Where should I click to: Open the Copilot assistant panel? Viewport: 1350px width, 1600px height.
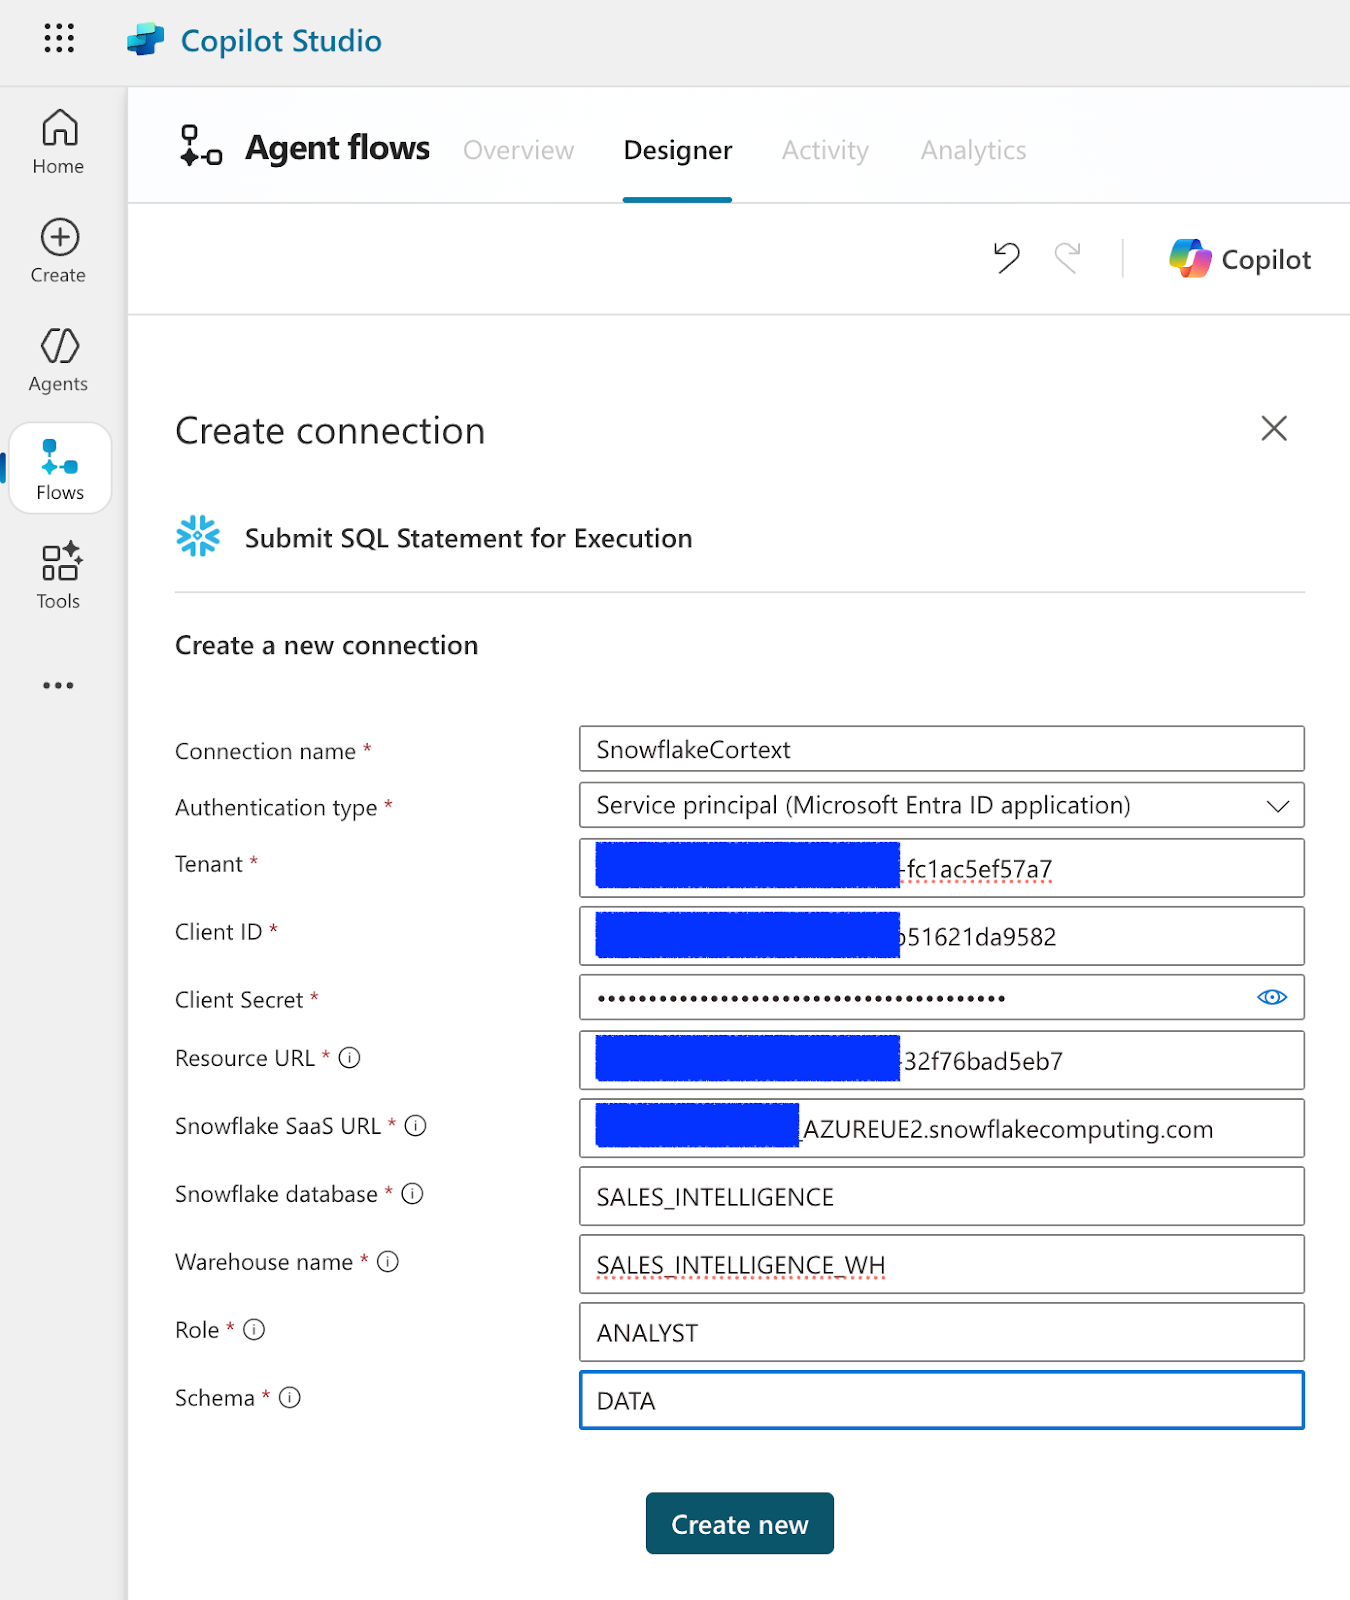1240,259
